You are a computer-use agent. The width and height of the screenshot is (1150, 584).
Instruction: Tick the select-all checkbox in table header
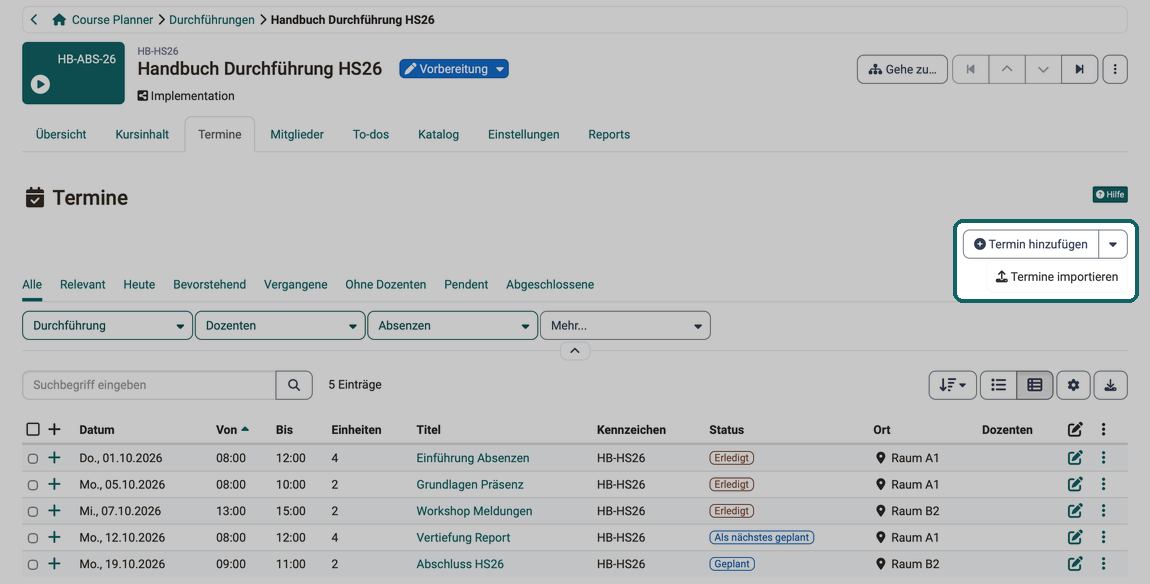tap(33, 429)
